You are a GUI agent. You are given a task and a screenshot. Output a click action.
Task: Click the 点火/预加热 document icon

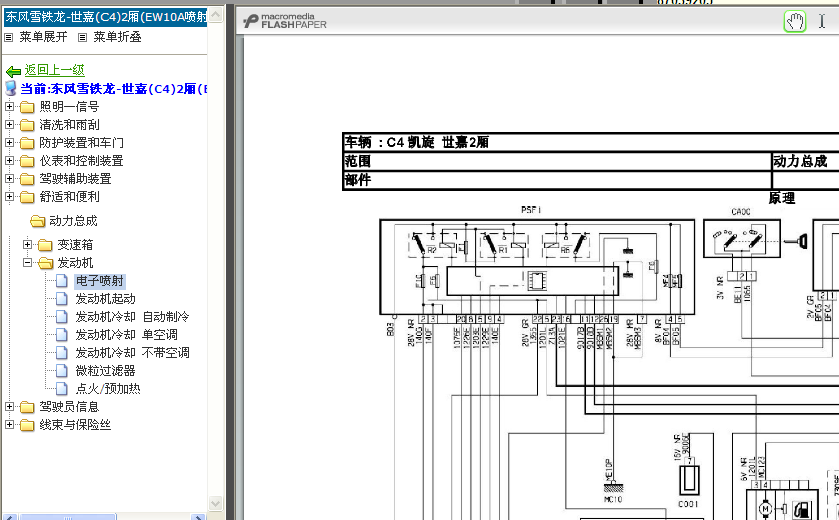(x=62, y=388)
